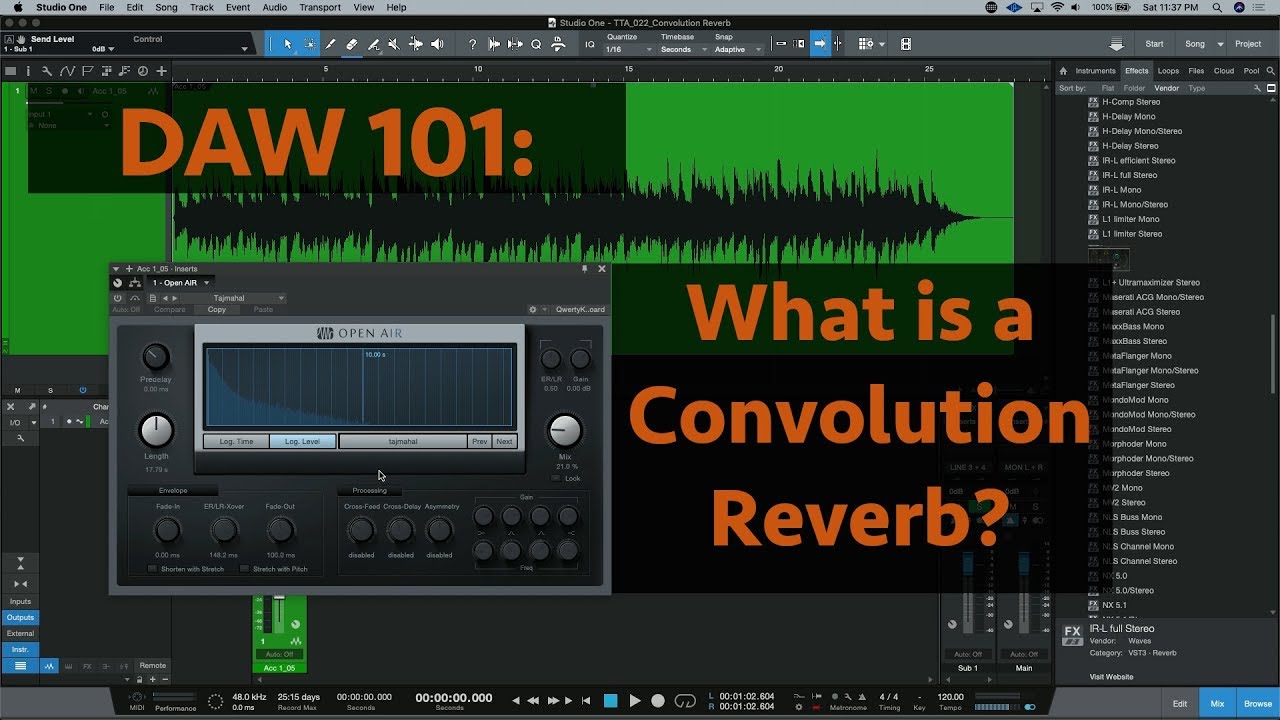Click the Compare button in plugin header
The height and width of the screenshot is (720, 1280).
point(169,310)
